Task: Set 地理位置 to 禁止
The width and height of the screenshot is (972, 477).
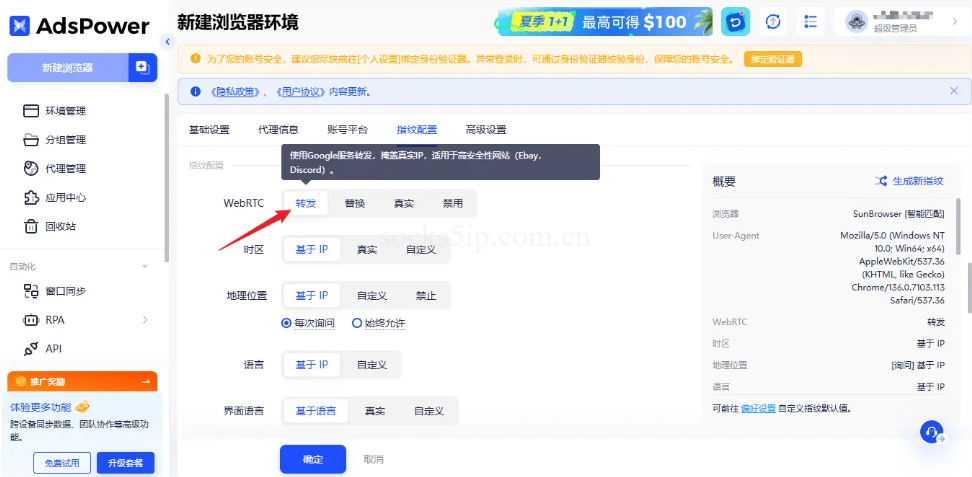Action: click(426, 296)
